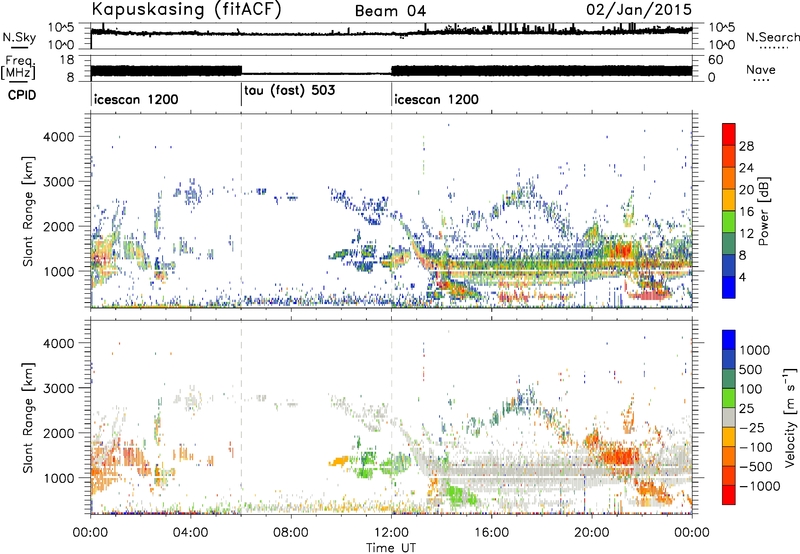Click the right '10^0' tick of the noise panel
The width and height of the screenshot is (800, 554).
721,45
